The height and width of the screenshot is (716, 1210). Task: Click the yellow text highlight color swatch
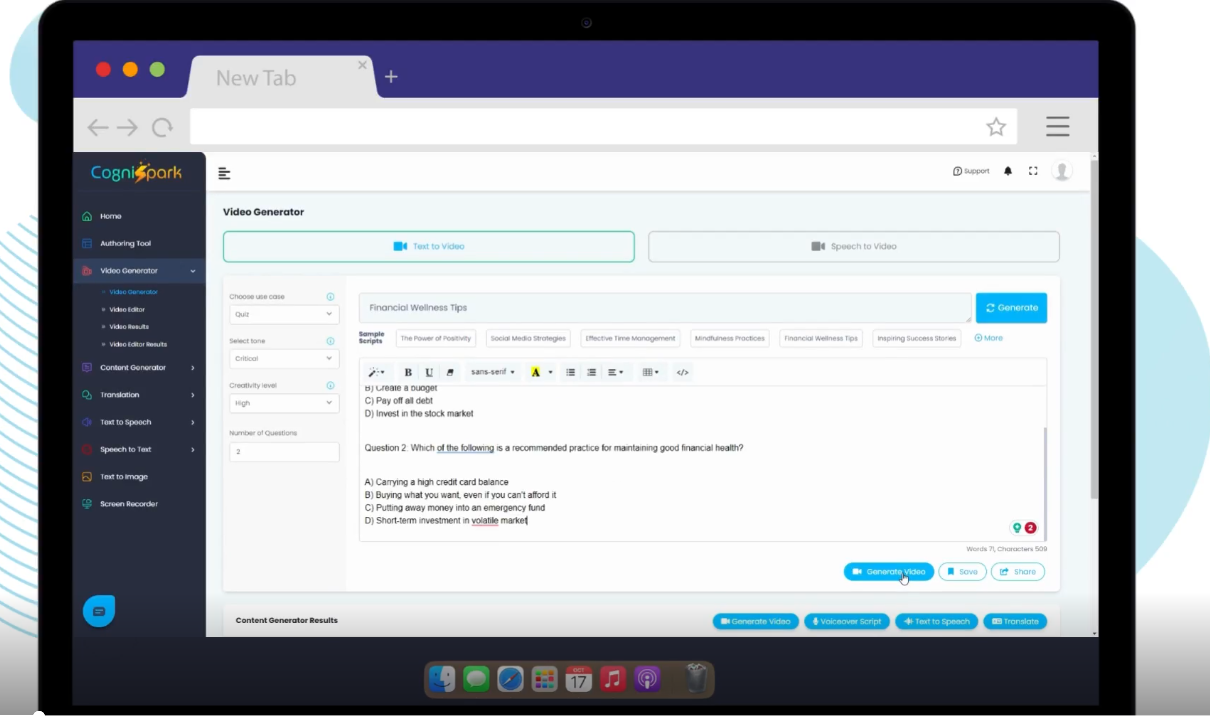(536, 372)
